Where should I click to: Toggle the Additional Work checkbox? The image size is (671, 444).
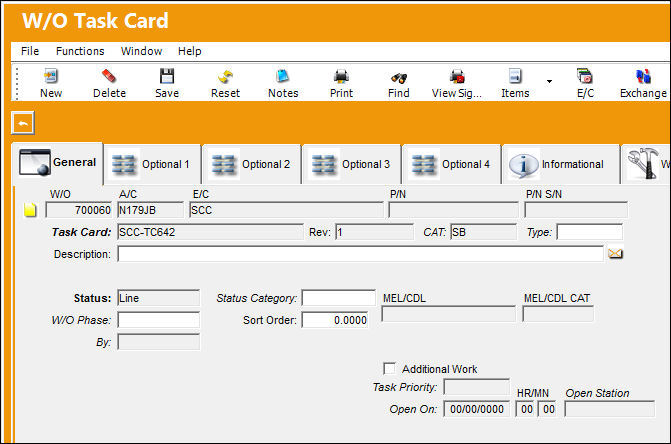coord(389,368)
